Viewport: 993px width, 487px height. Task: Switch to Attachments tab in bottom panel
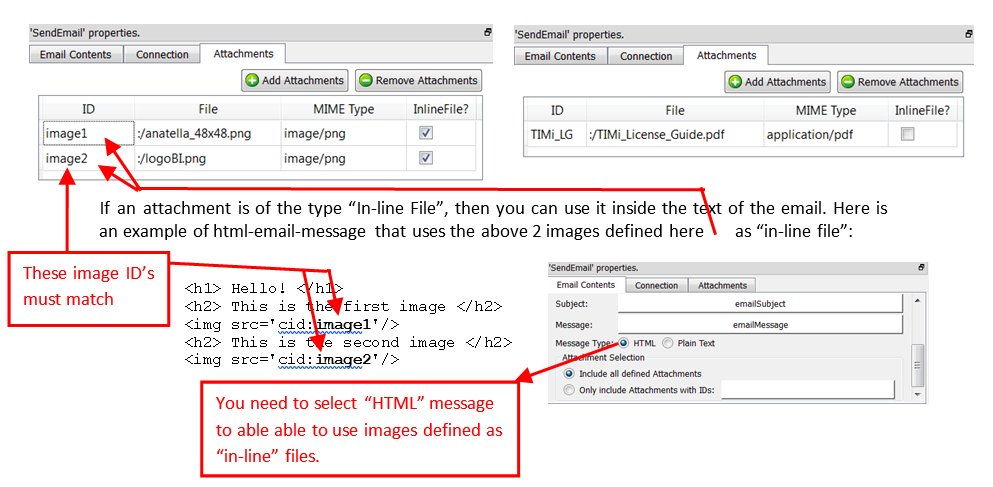(x=722, y=286)
